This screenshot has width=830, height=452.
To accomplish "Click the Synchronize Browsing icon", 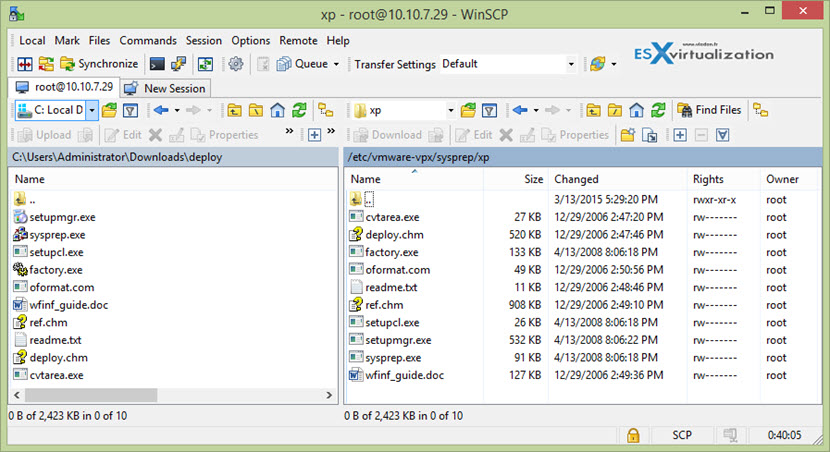I will pyautogui.click(x=46, y=64).
